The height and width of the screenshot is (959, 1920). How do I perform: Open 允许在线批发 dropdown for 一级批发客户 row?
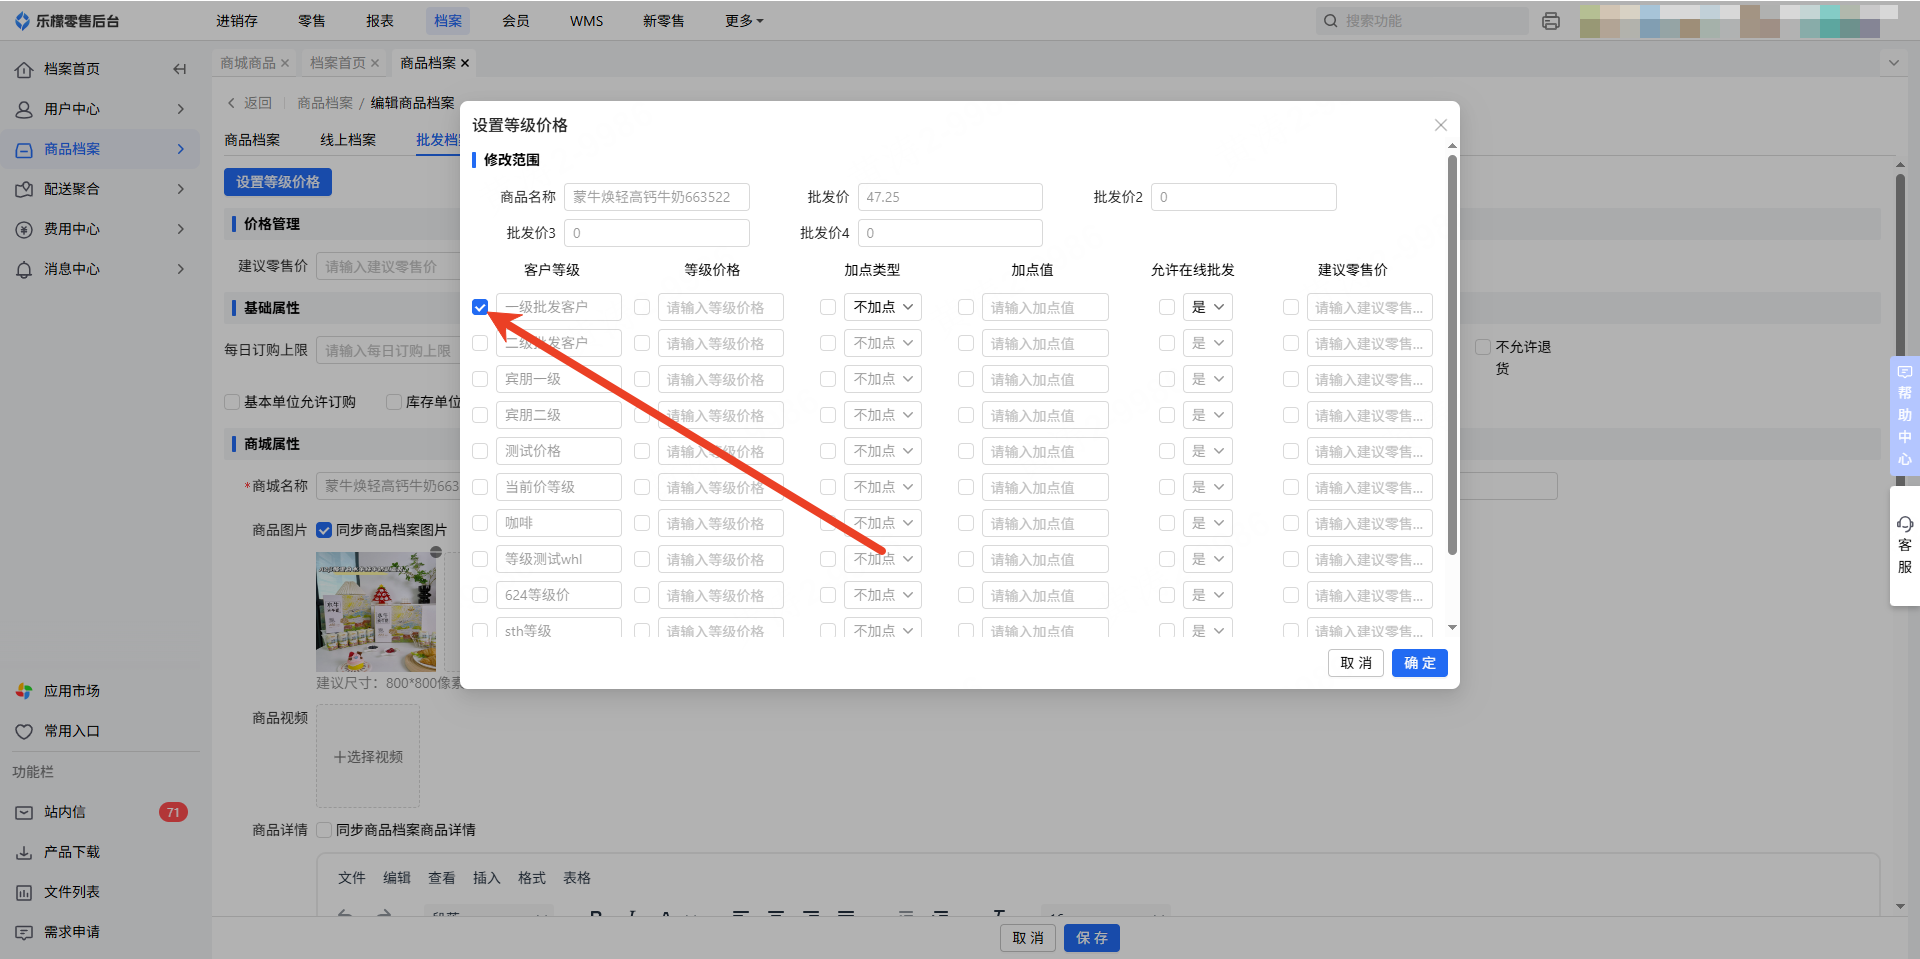pyautogui.click(x=1208, y=307)
